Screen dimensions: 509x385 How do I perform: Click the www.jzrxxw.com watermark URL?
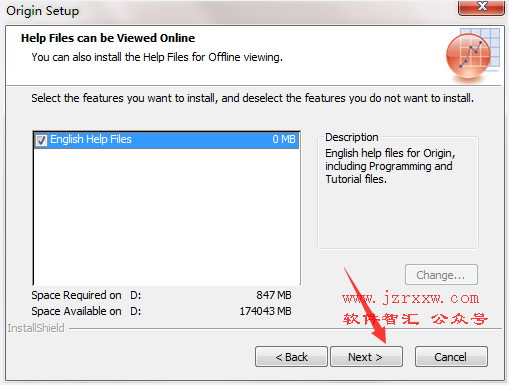(x=410, y=298)
